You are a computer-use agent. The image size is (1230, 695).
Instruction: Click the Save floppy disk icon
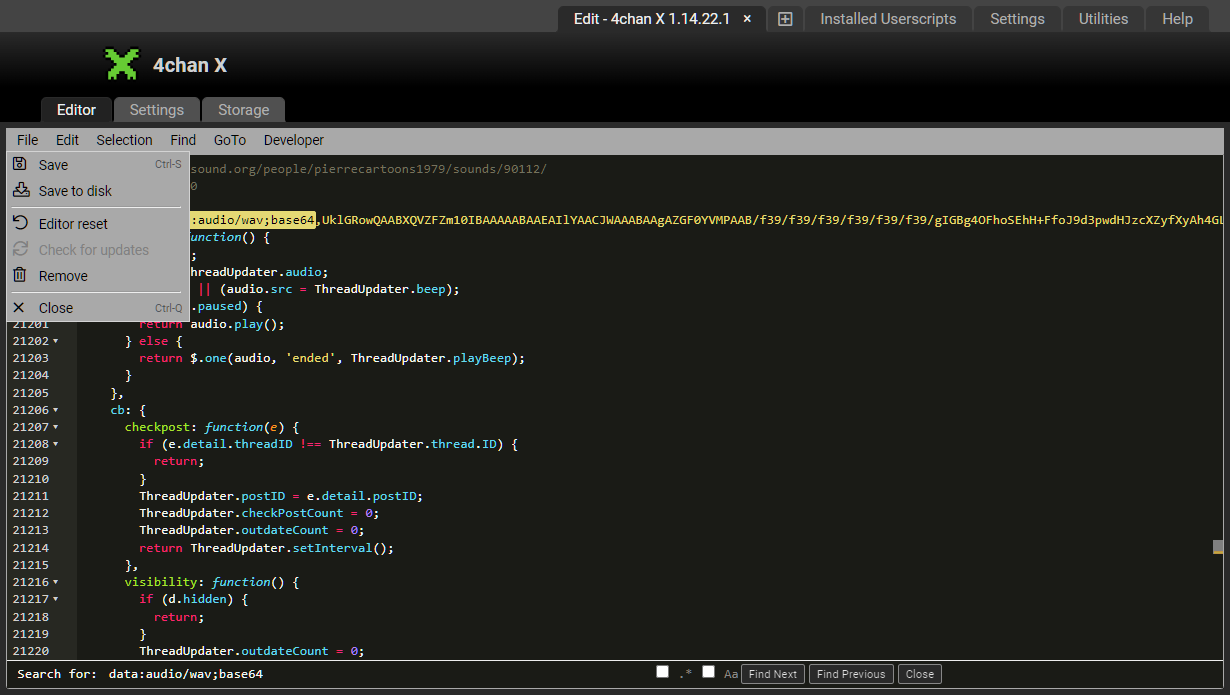pyautogui.click(x=20, y=165)
